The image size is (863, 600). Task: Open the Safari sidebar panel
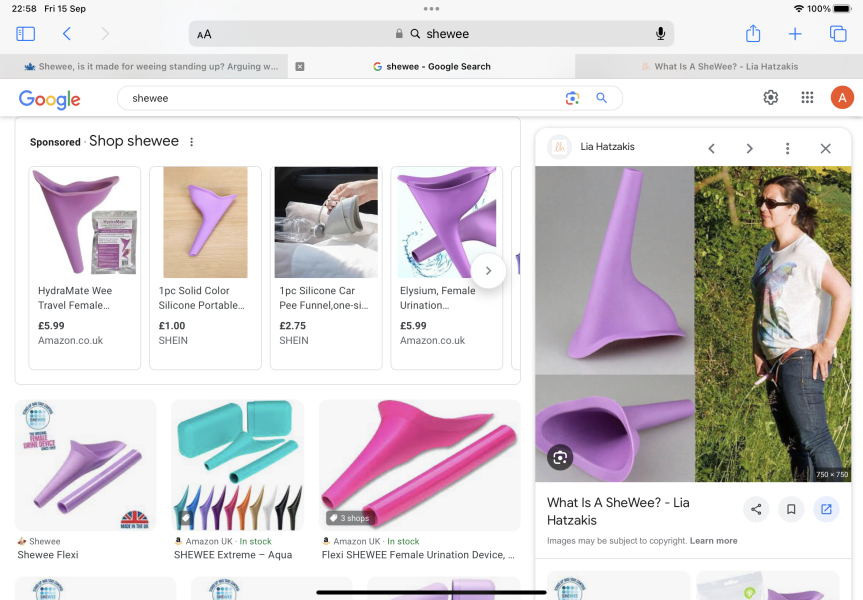(x=25, y=34)
